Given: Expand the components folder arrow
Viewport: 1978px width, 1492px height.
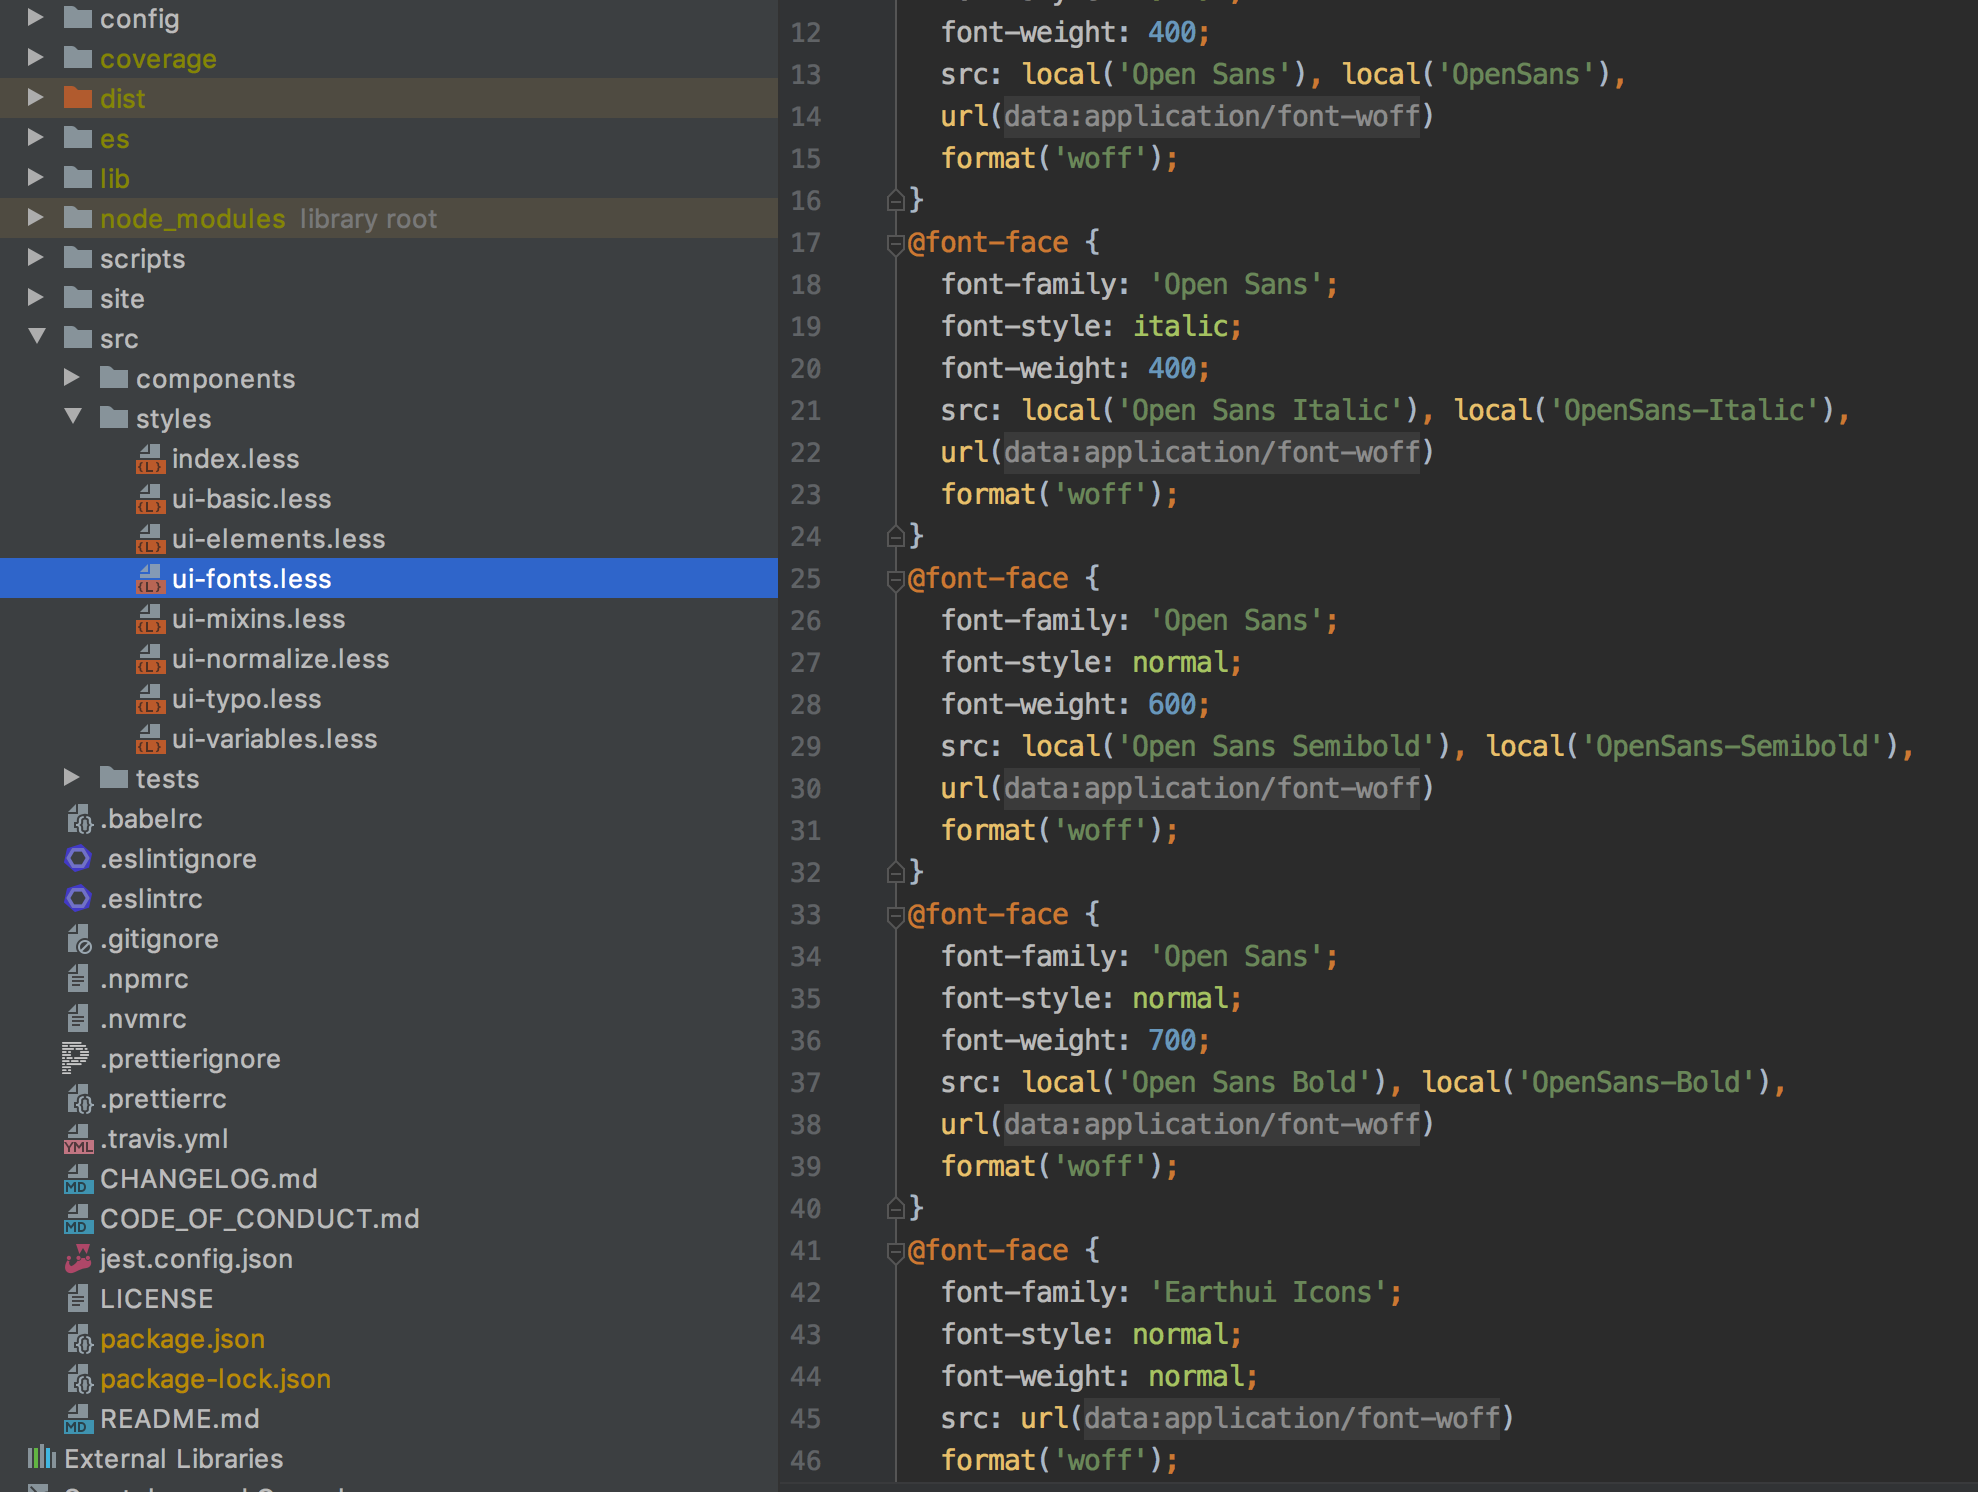Looking at the screenshot, I should point(71,378).
